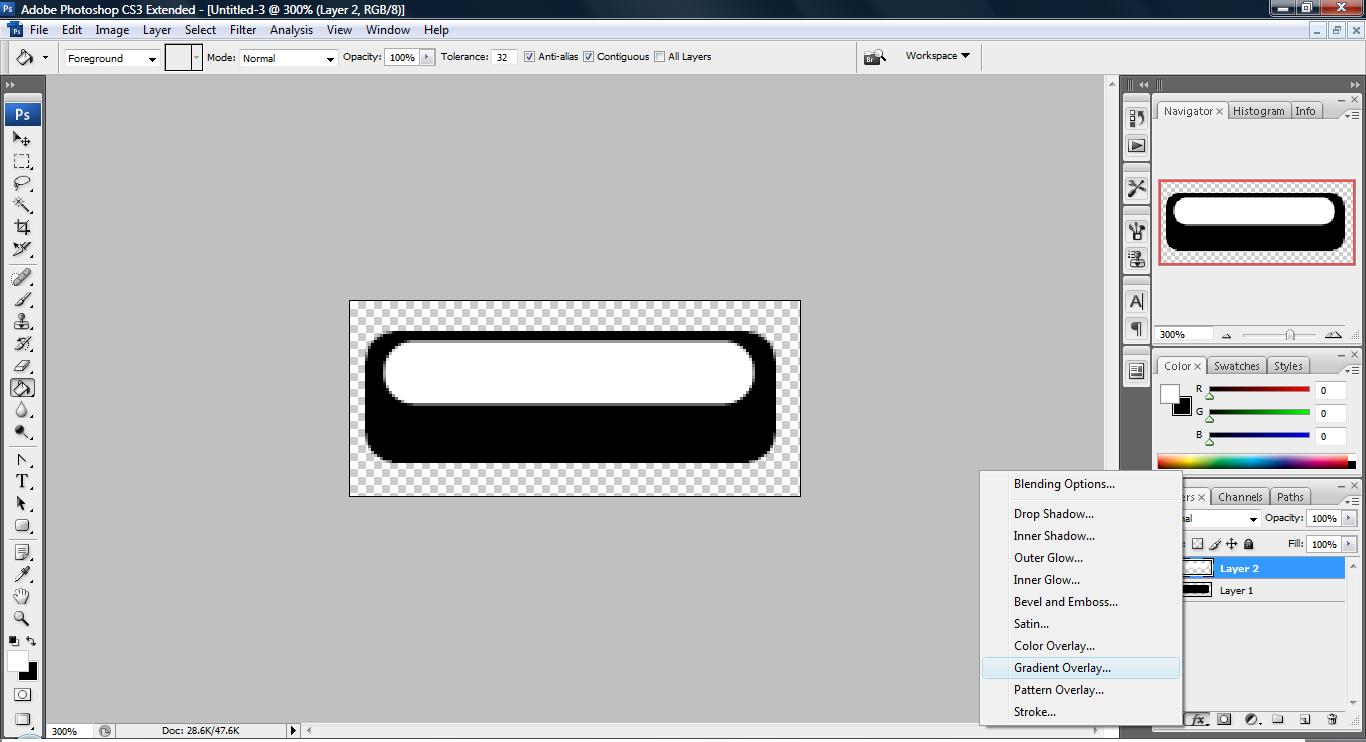Select the Blur tool

click(x=22, y=410)
